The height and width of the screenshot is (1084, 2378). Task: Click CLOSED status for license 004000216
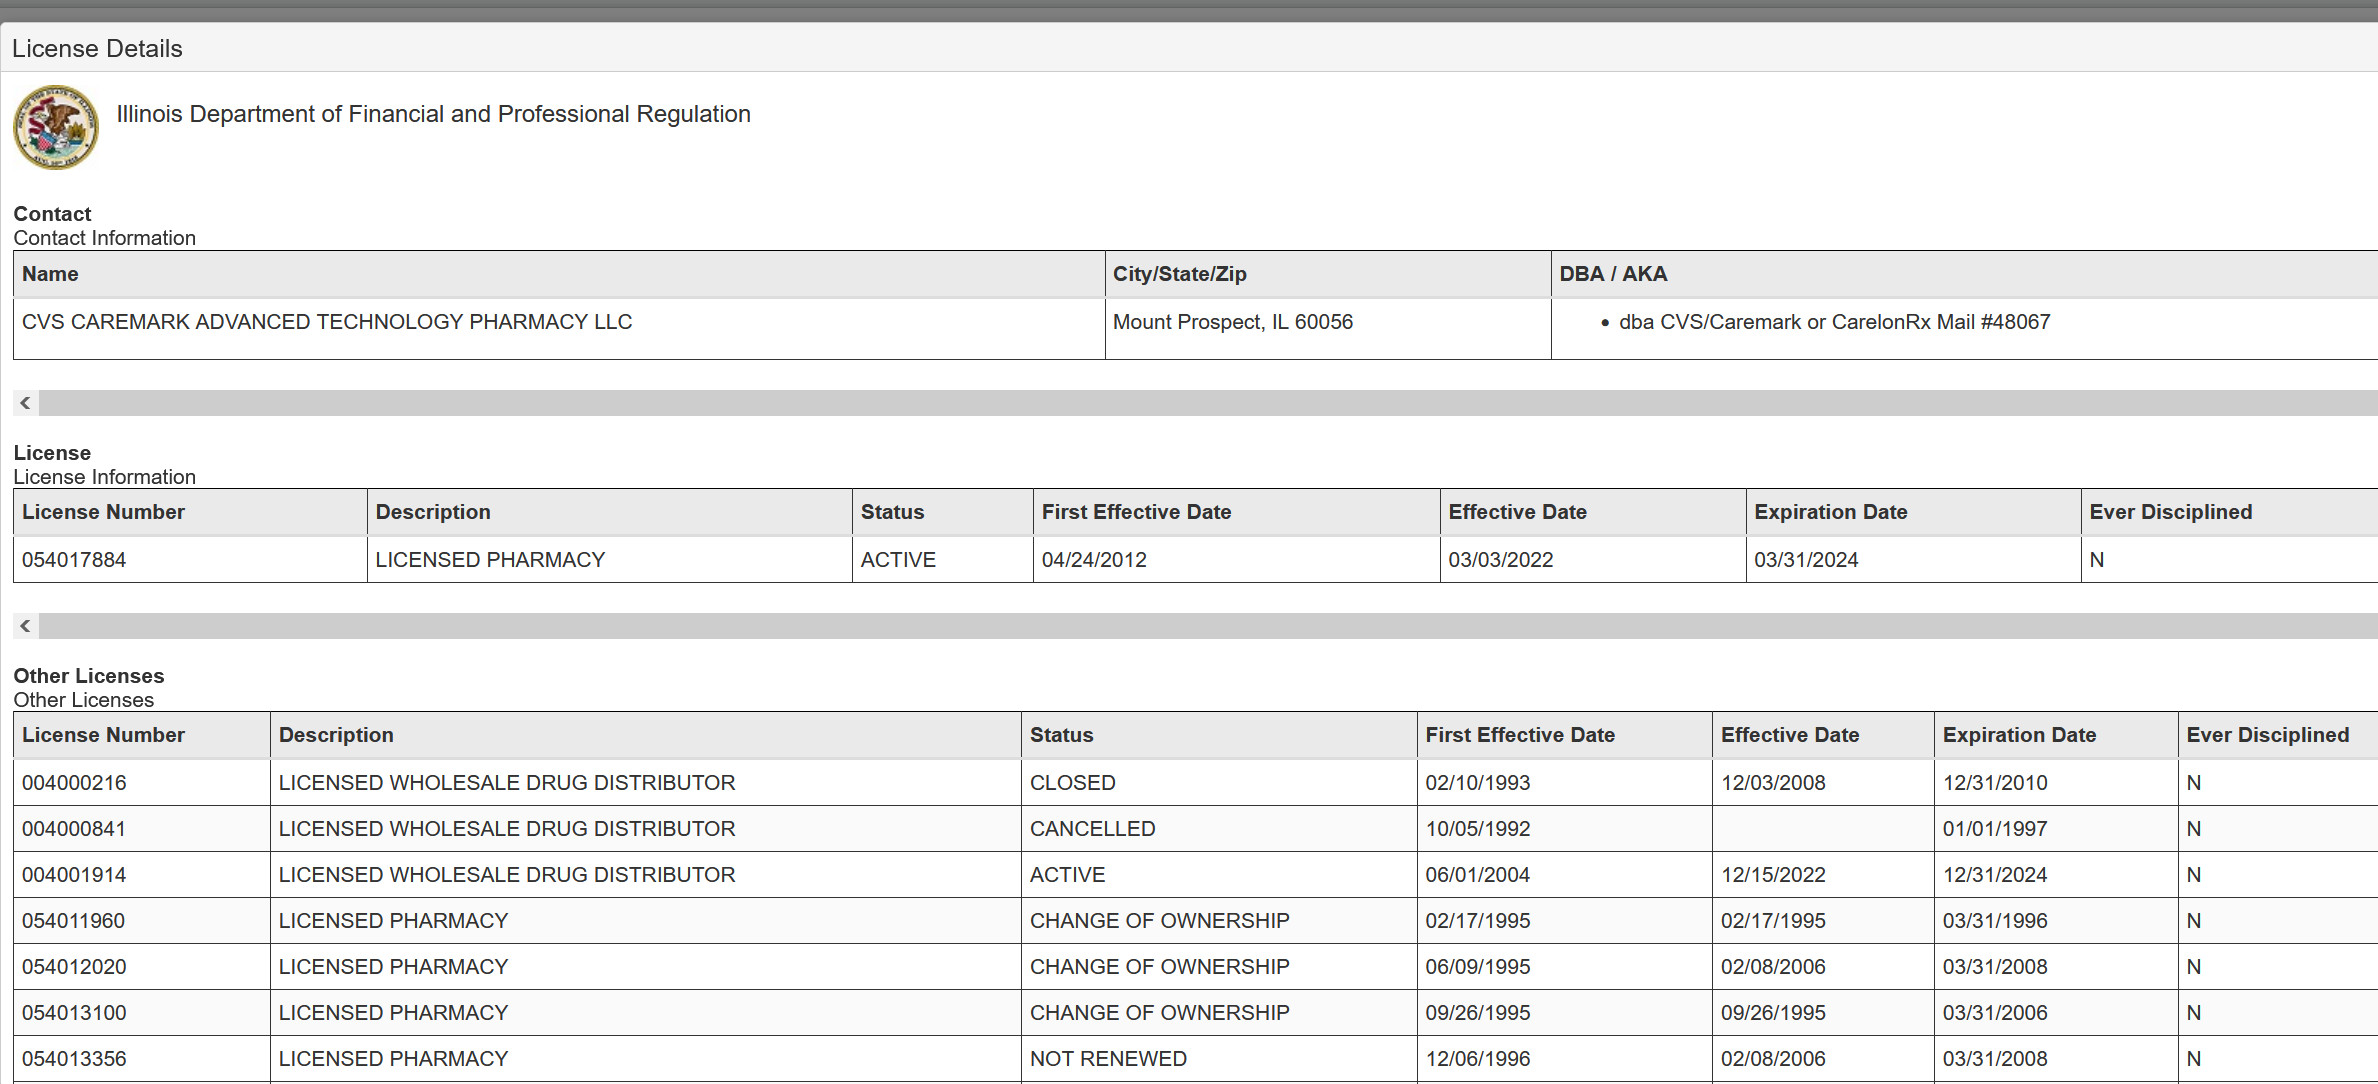tap(1072, 783)
